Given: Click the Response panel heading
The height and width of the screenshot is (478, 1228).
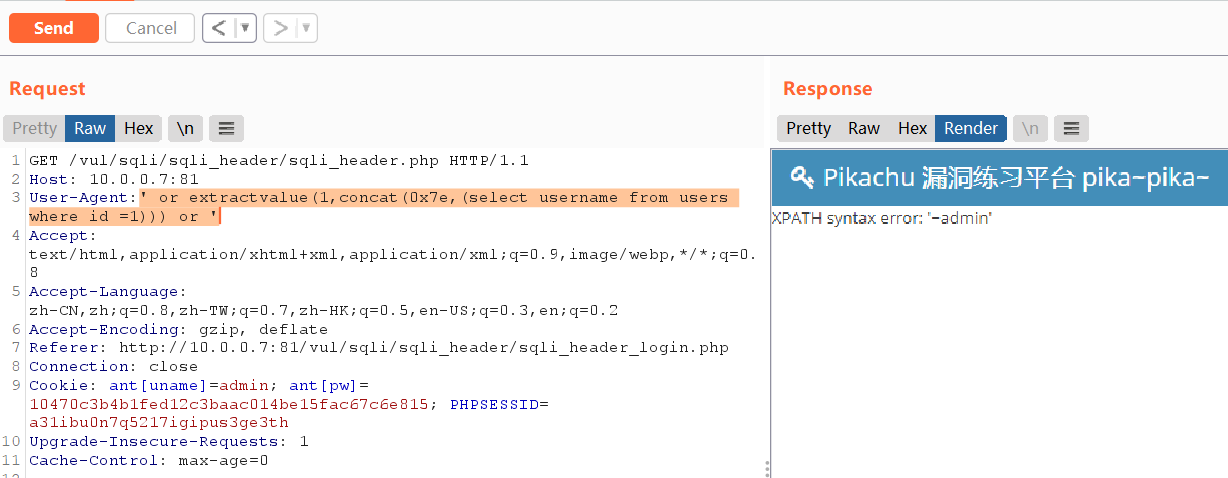Looking at the screenshot, I should coord(828,89).
